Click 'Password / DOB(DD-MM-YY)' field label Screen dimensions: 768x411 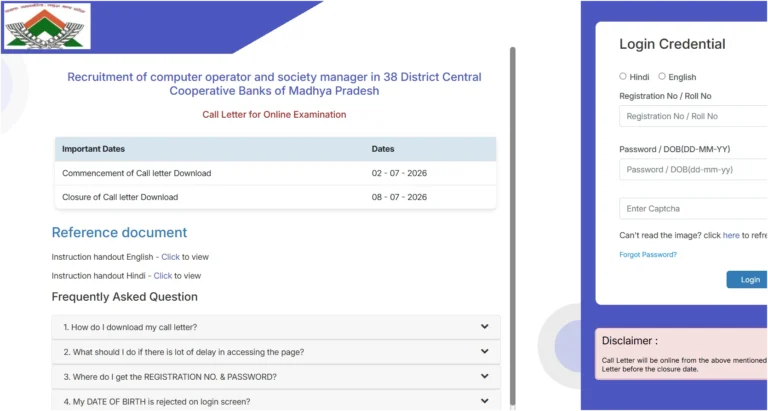pos(675,149)
